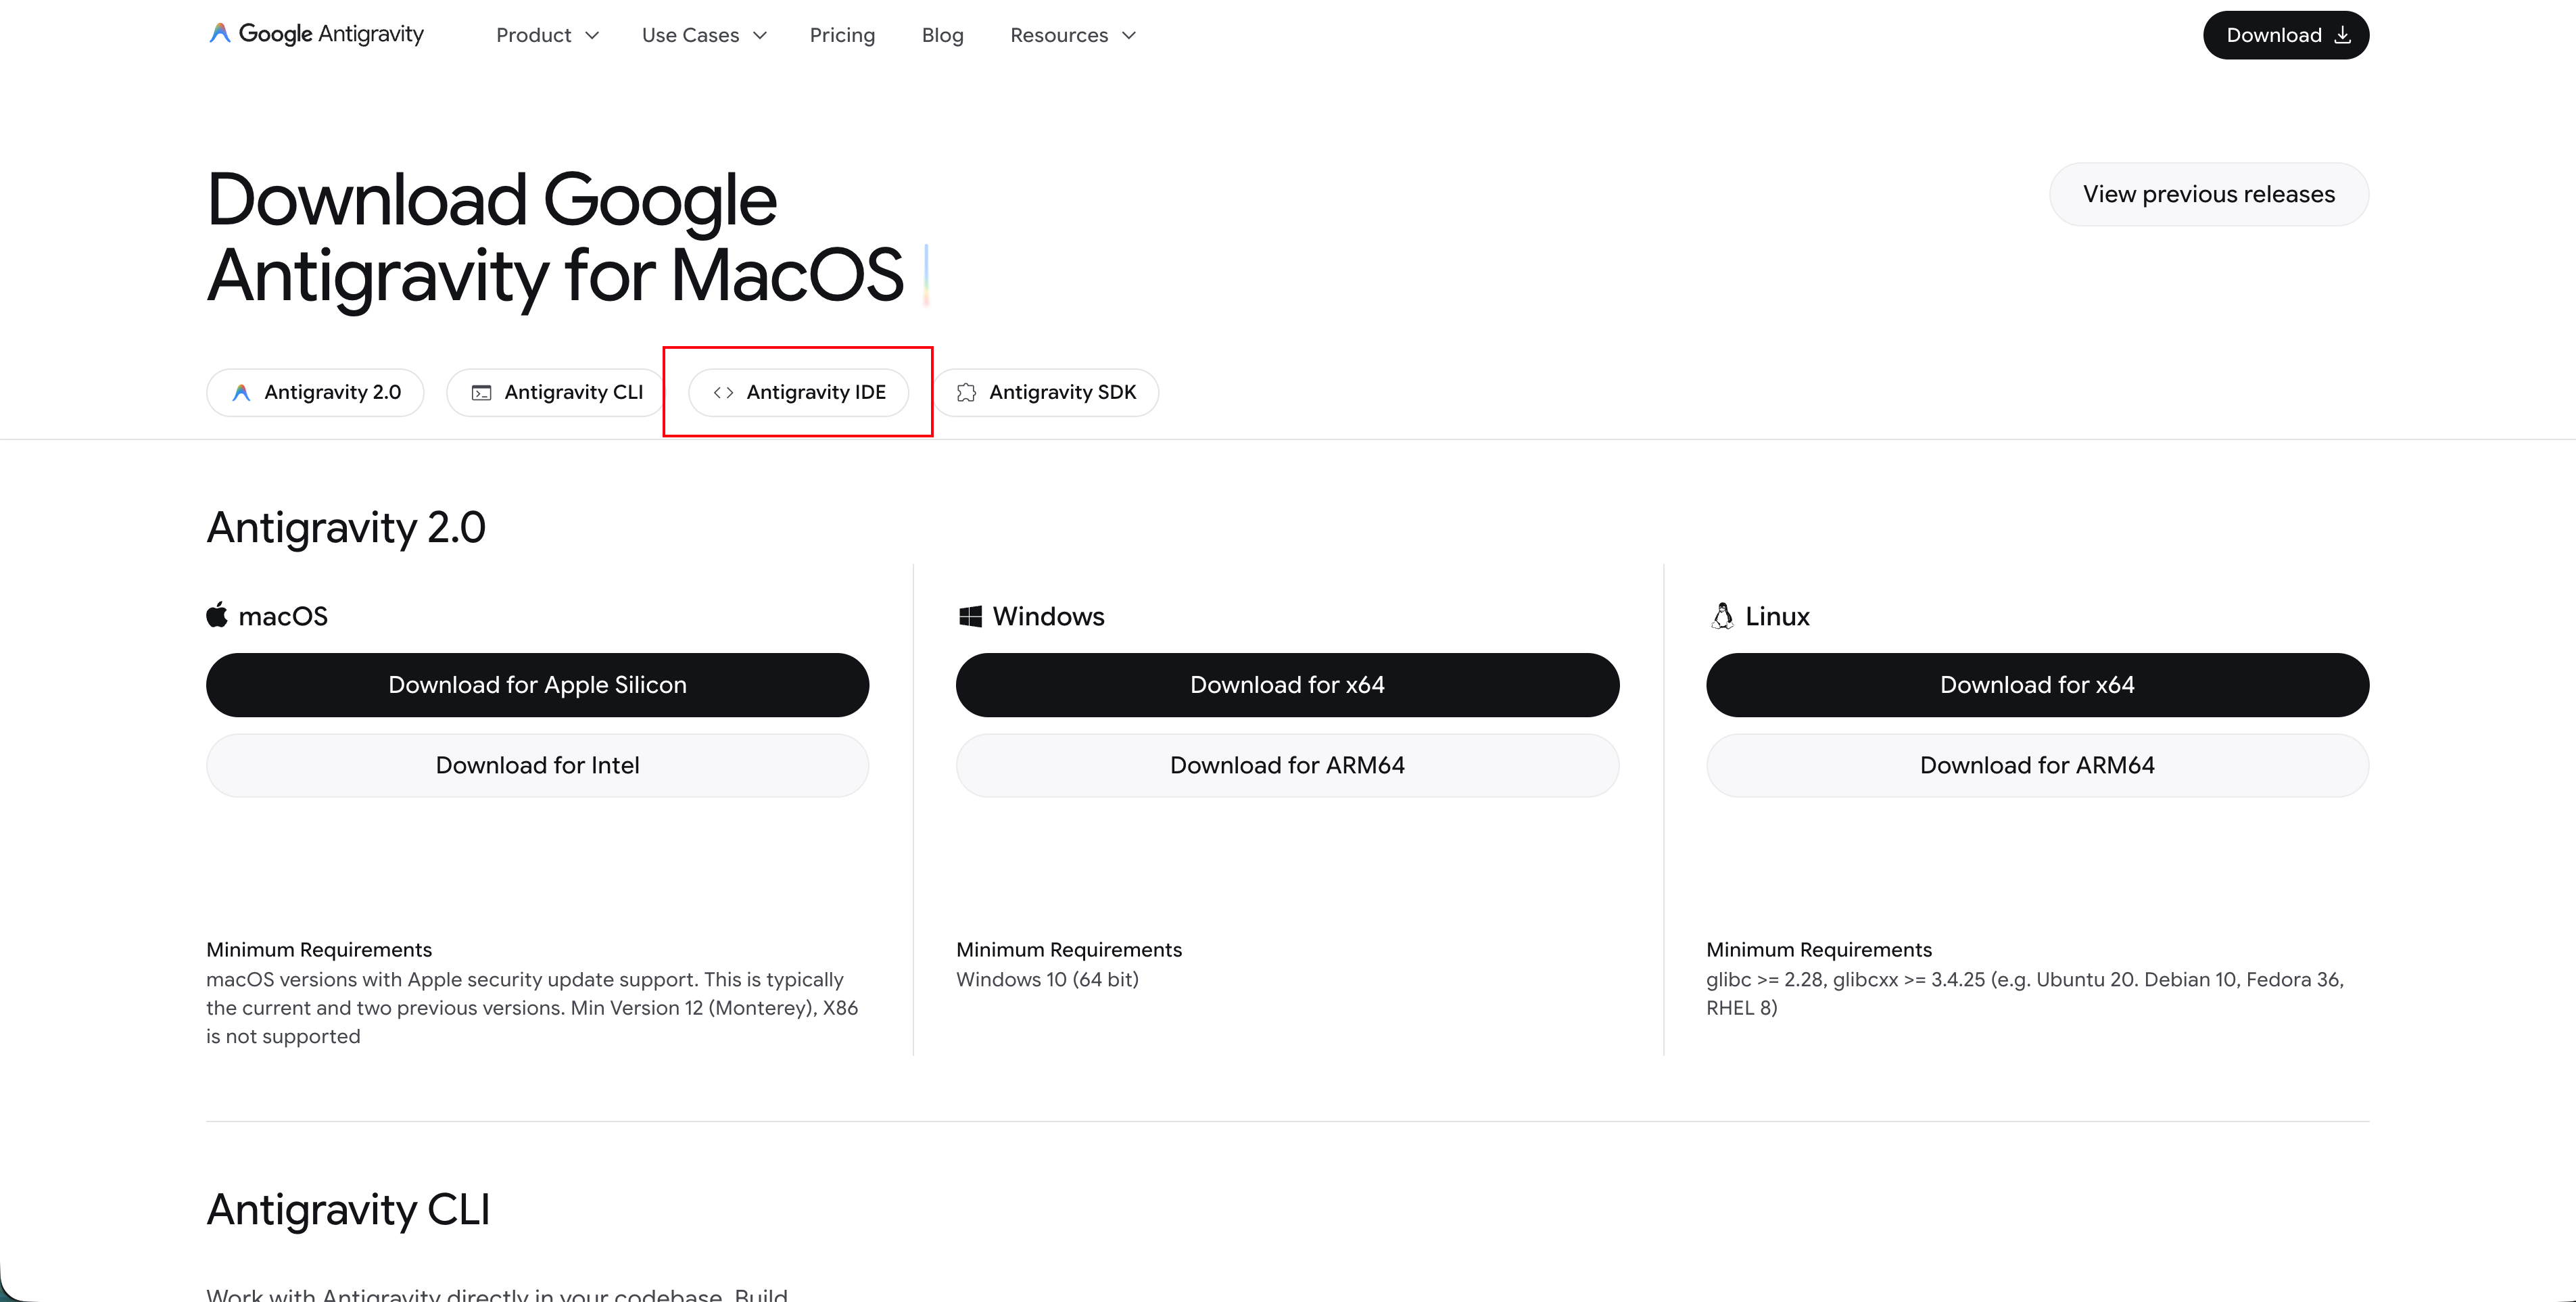The width and height of the screenshot is (2576, 1302).
Task: Click the 'Antigravity CLI' section heading
Action: [348, 1210]
